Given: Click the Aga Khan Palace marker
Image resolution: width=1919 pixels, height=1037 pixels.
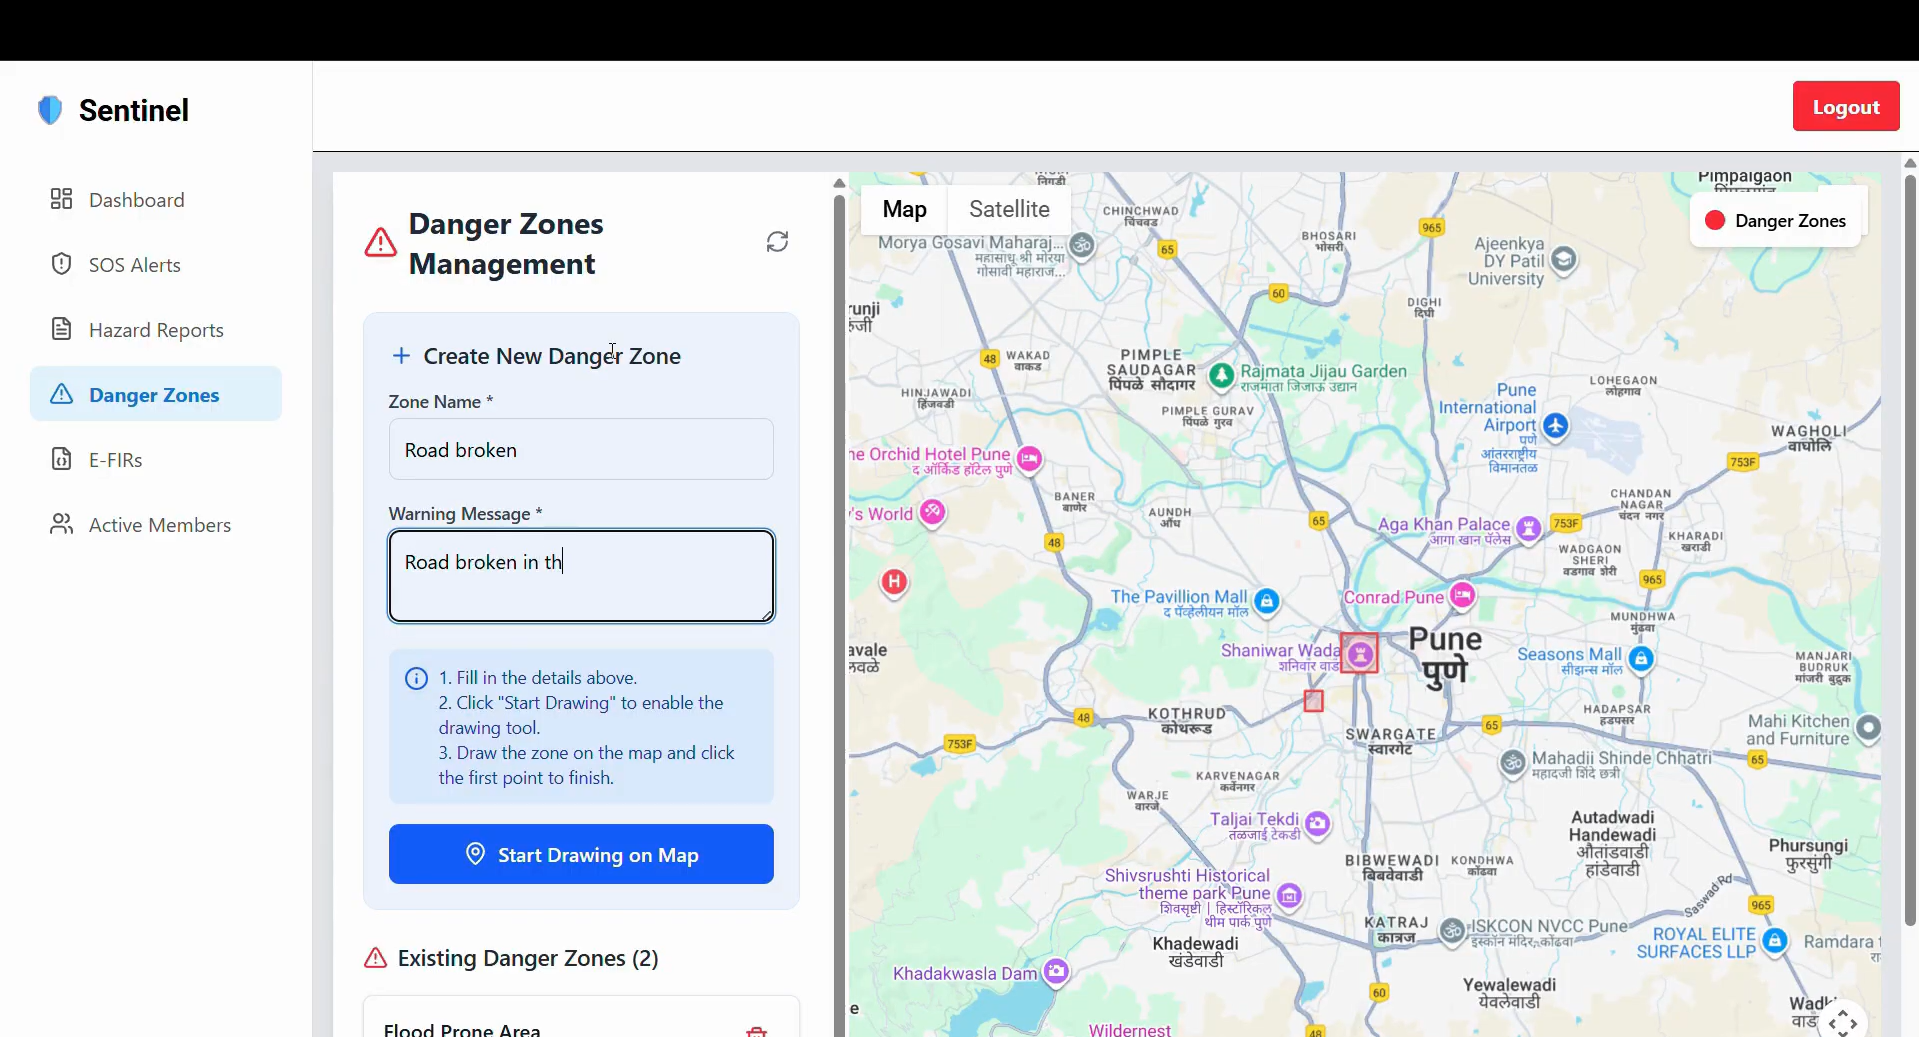Looking at the screenshot, I should [x=1528, y=527].
